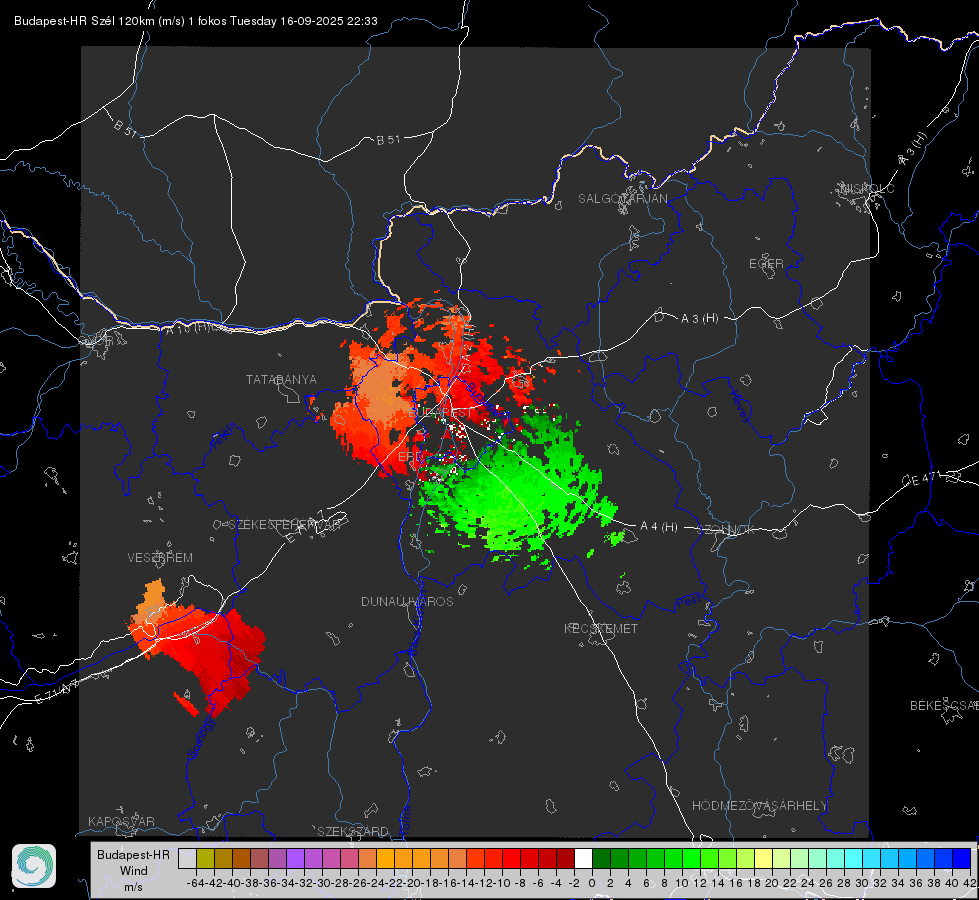The width and height of the screenshot is (979, 900).
Task: Click the KAPOSVÁR city label
Action: [121, 821]
